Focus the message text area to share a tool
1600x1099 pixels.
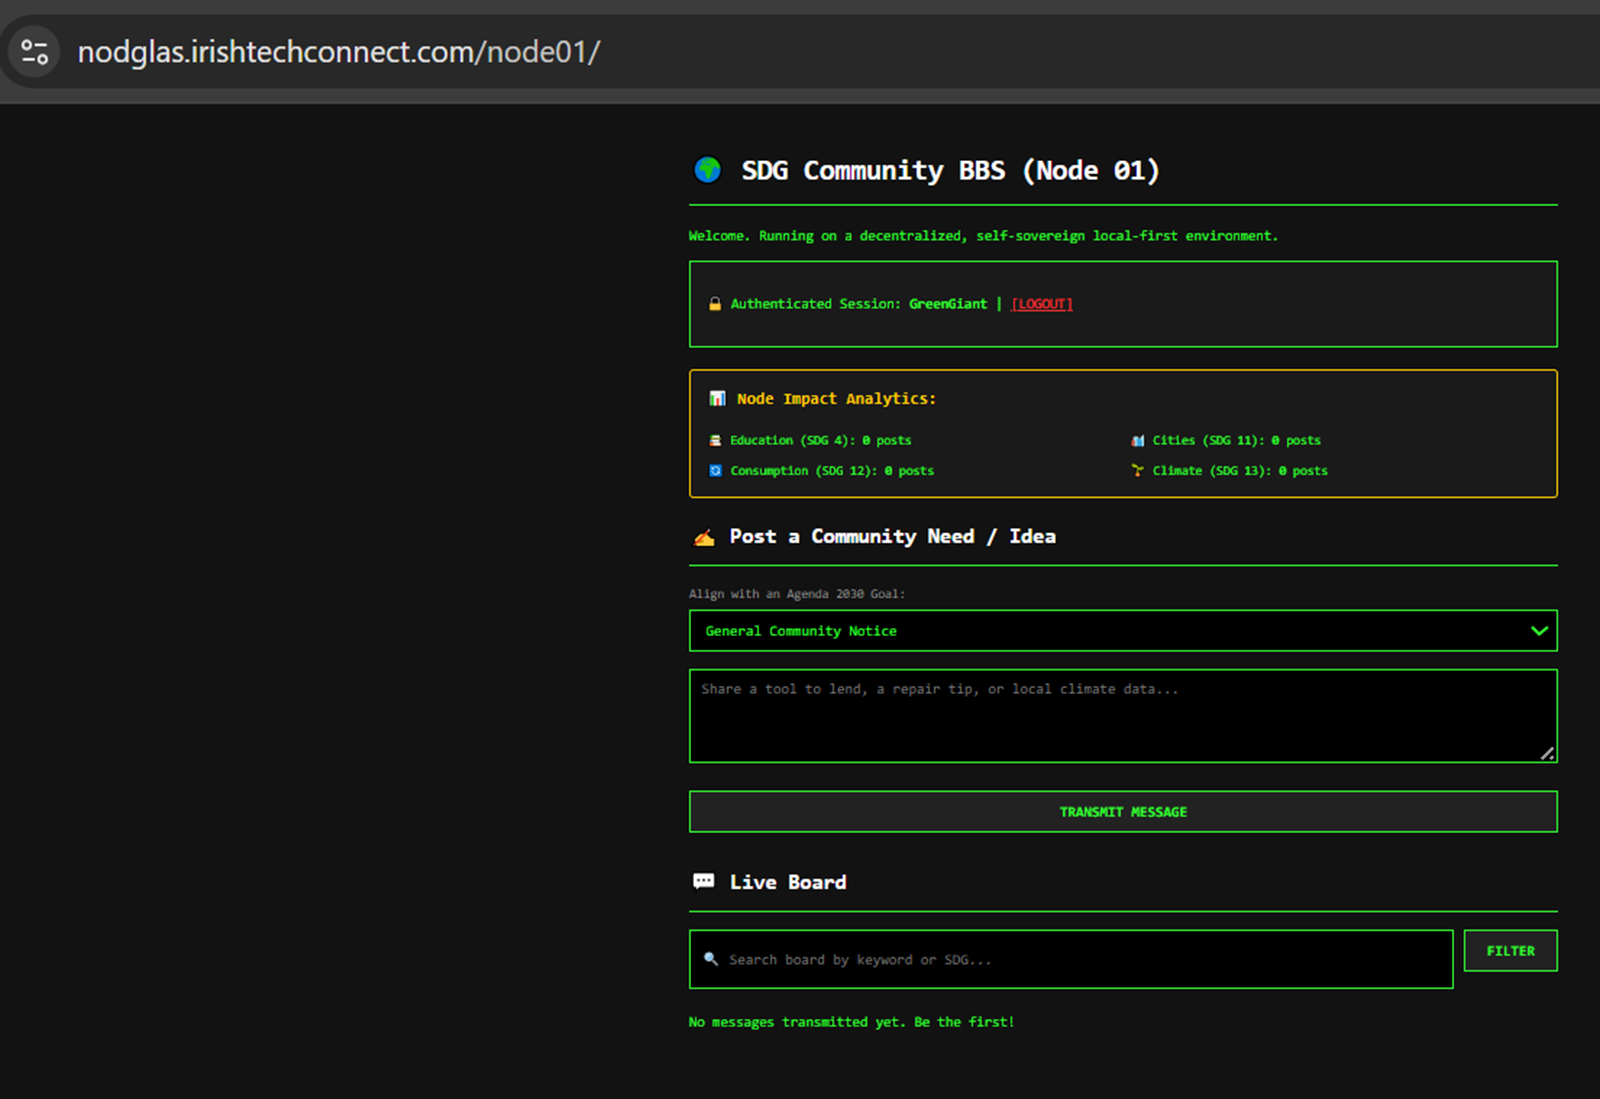pyautogui.click(x=1123, y=716)
